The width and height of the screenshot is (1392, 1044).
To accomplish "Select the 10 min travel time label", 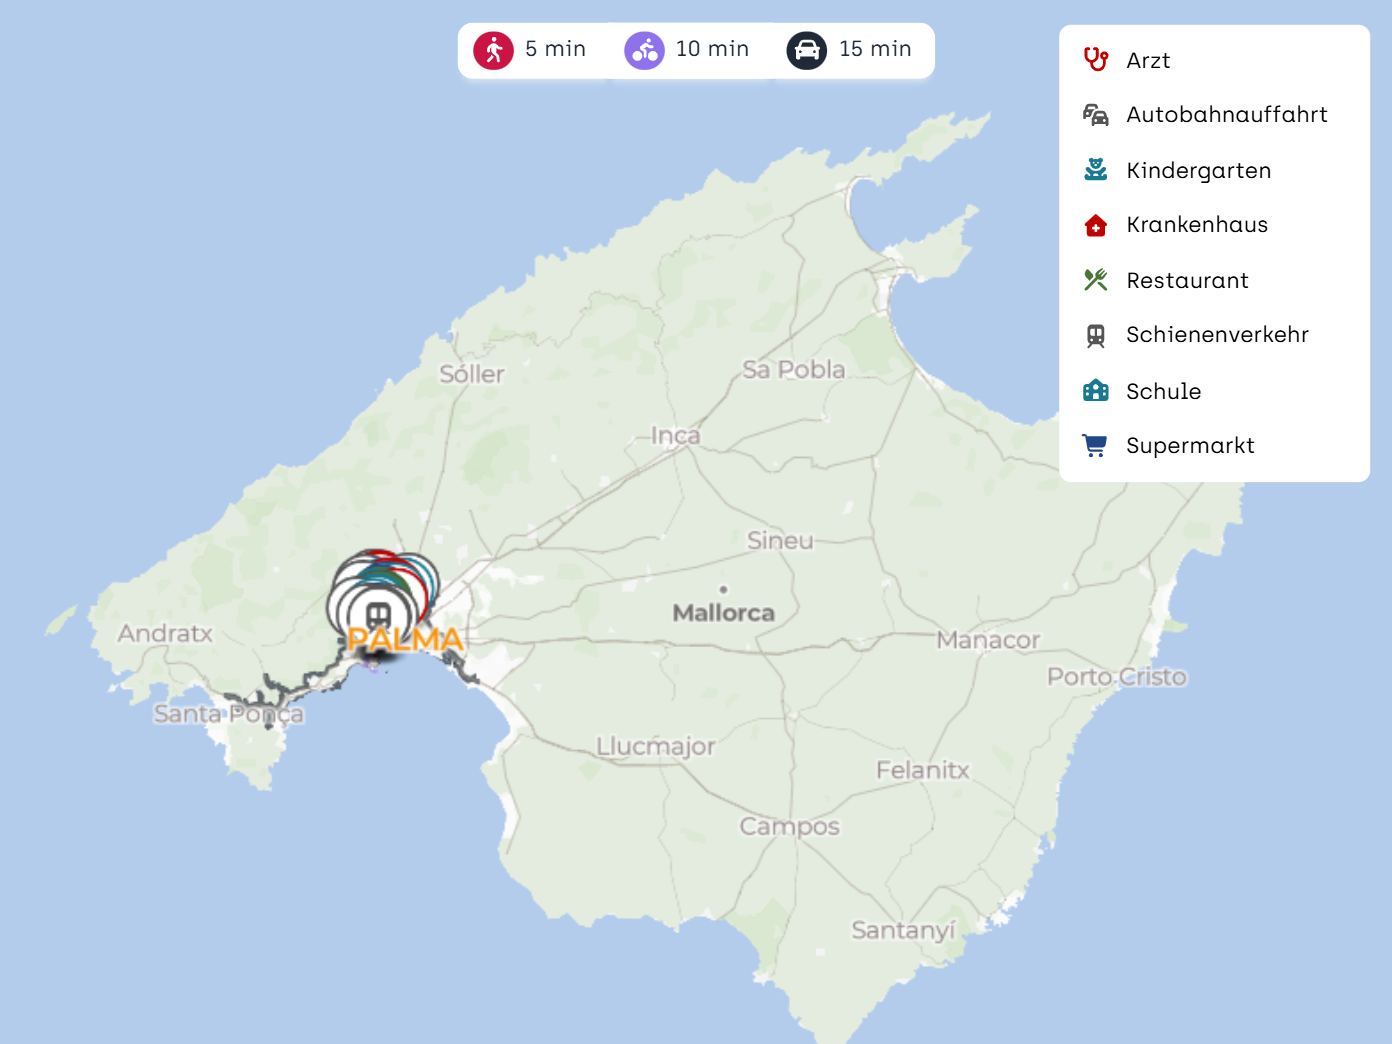I will tap(712, 49).
